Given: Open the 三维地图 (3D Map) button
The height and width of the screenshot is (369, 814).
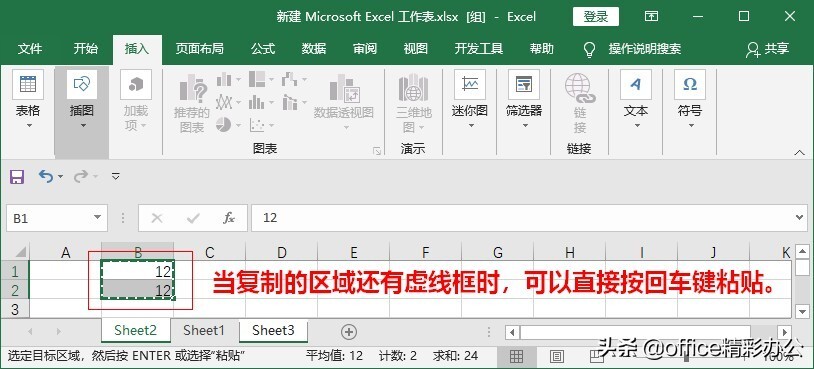Looking at the screenshot, I should 413,103.
